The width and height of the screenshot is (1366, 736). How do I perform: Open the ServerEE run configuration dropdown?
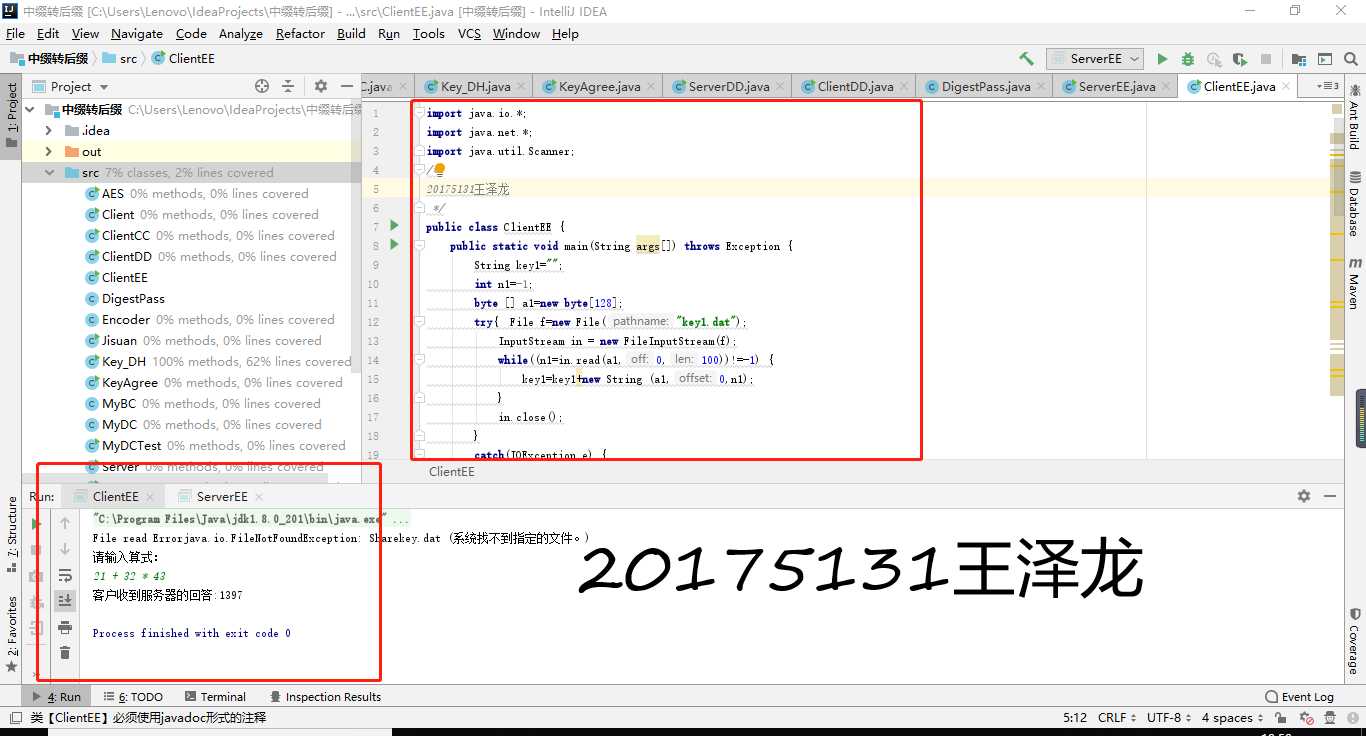point(1095,59)
